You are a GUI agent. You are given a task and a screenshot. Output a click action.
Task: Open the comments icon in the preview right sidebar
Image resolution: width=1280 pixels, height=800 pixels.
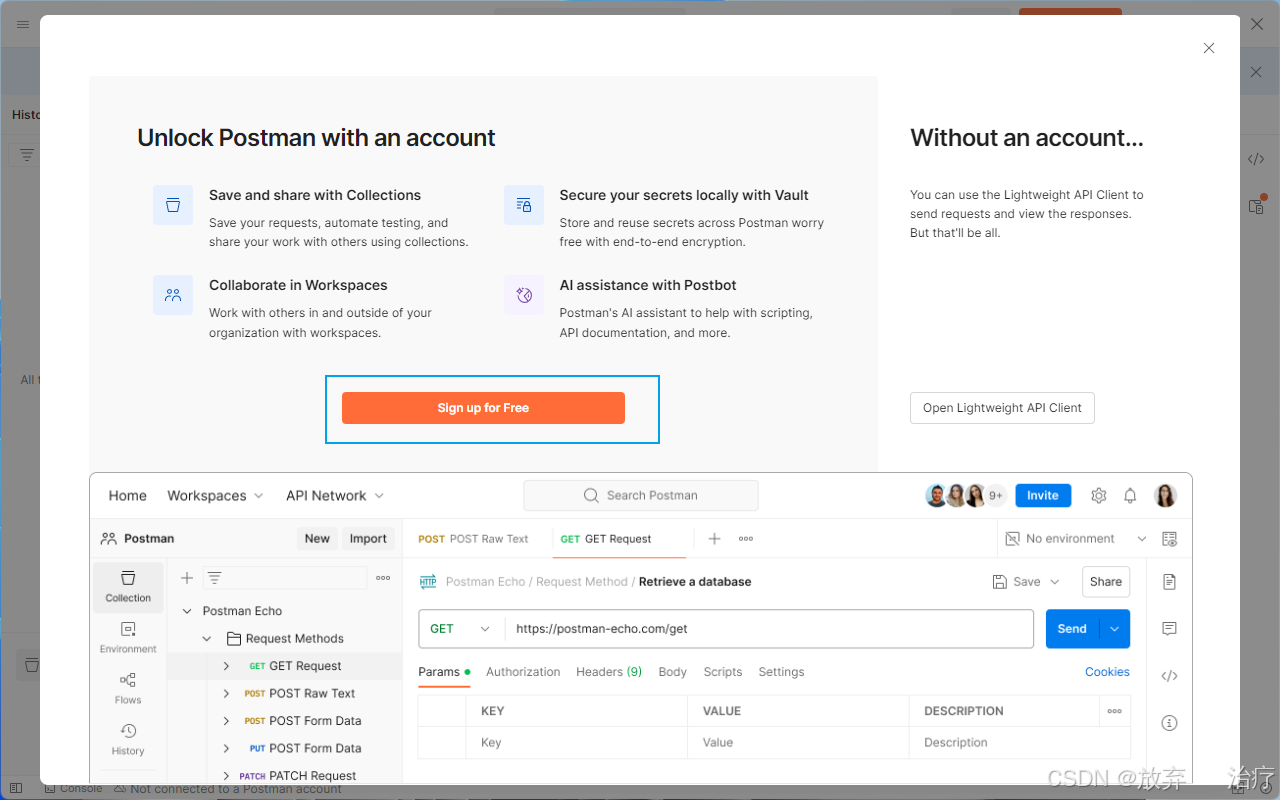click(1169, 628)
